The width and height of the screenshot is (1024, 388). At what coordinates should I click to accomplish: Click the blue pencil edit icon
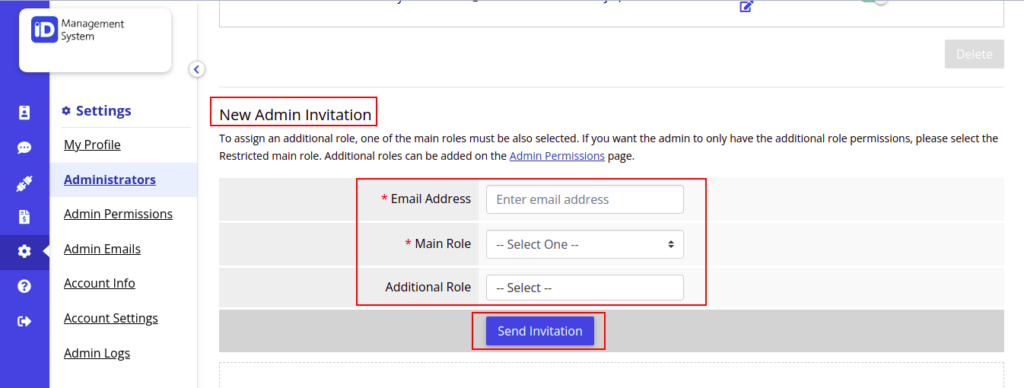[x=746, y=7]
